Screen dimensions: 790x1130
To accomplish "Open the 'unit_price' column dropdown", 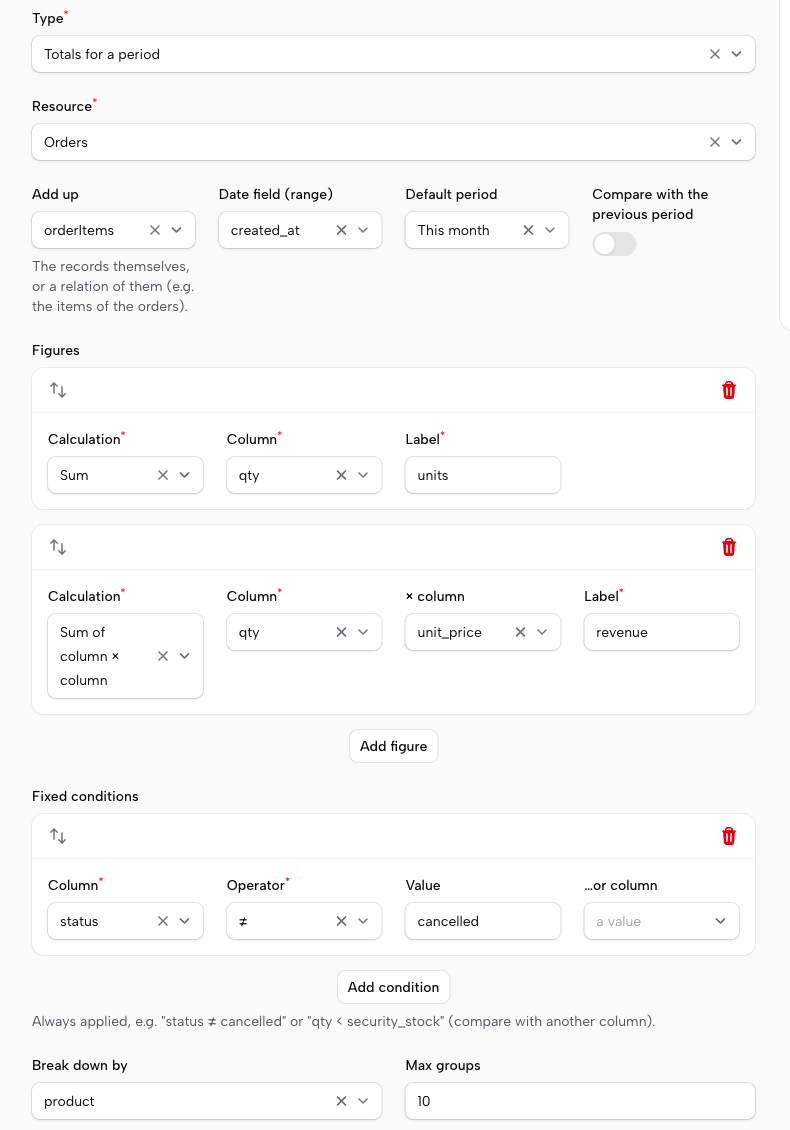I will coord(542,632).
